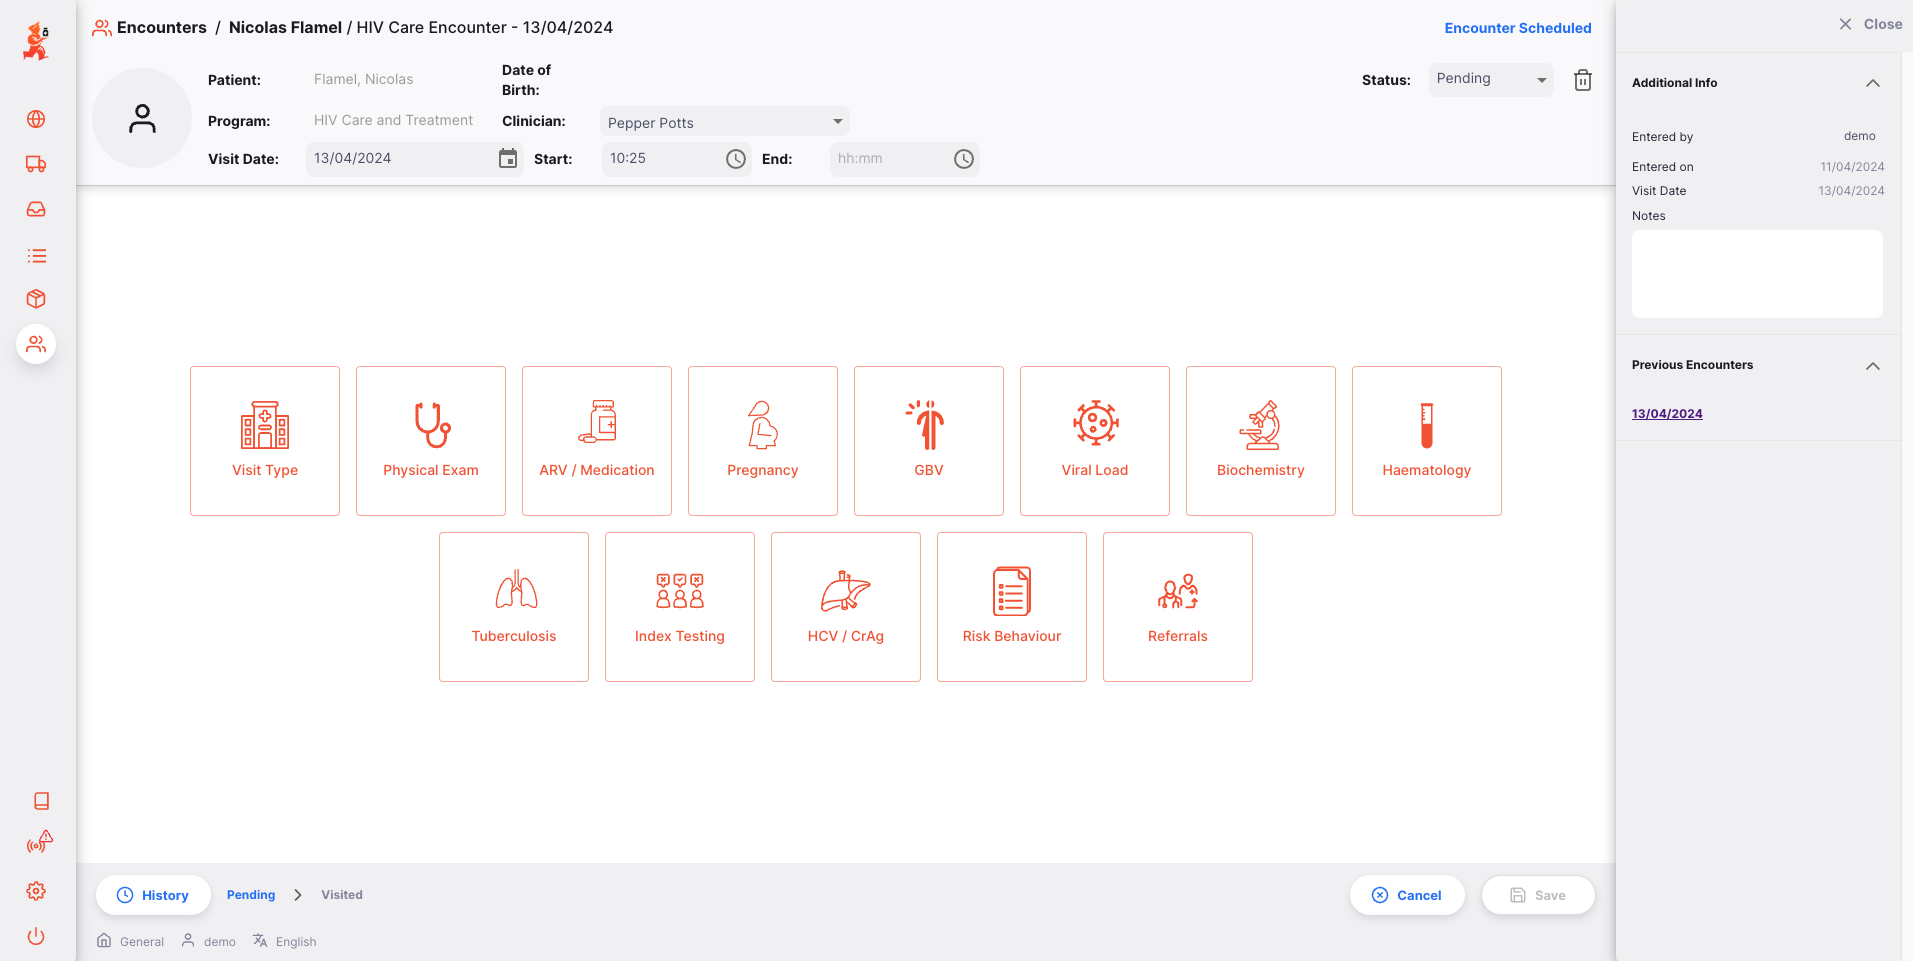Open the Status dropdown set to Pending
Screen dimensions: 1913x961
pos(1490,79)
